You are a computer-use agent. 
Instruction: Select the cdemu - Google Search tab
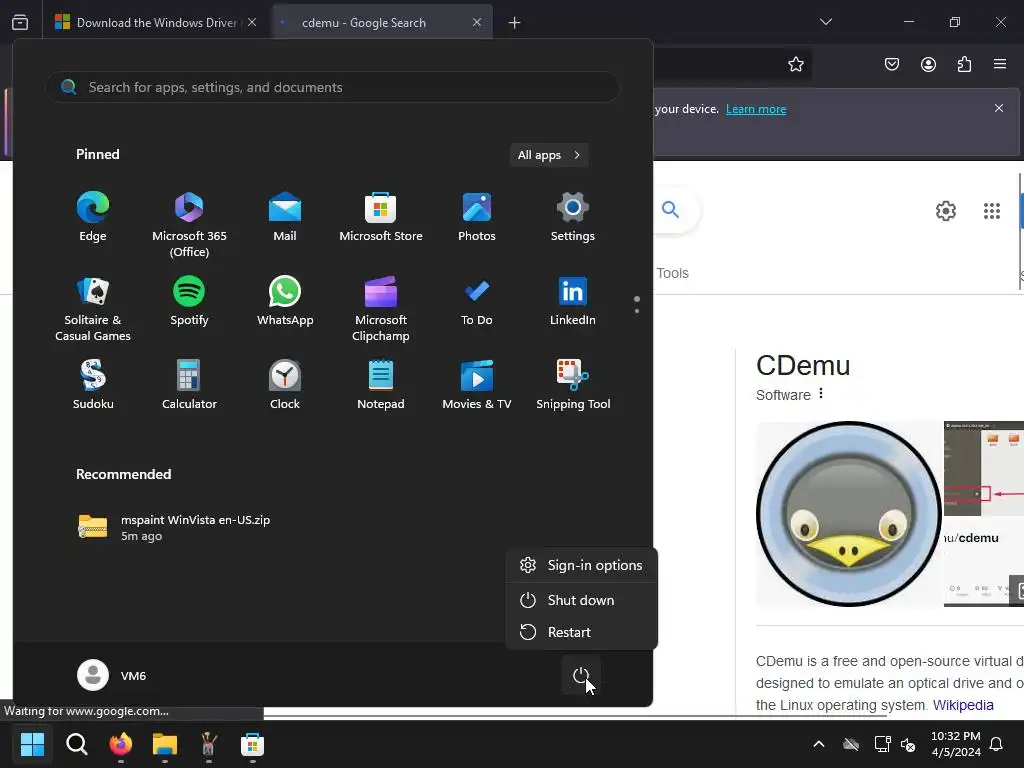[382, 22]
